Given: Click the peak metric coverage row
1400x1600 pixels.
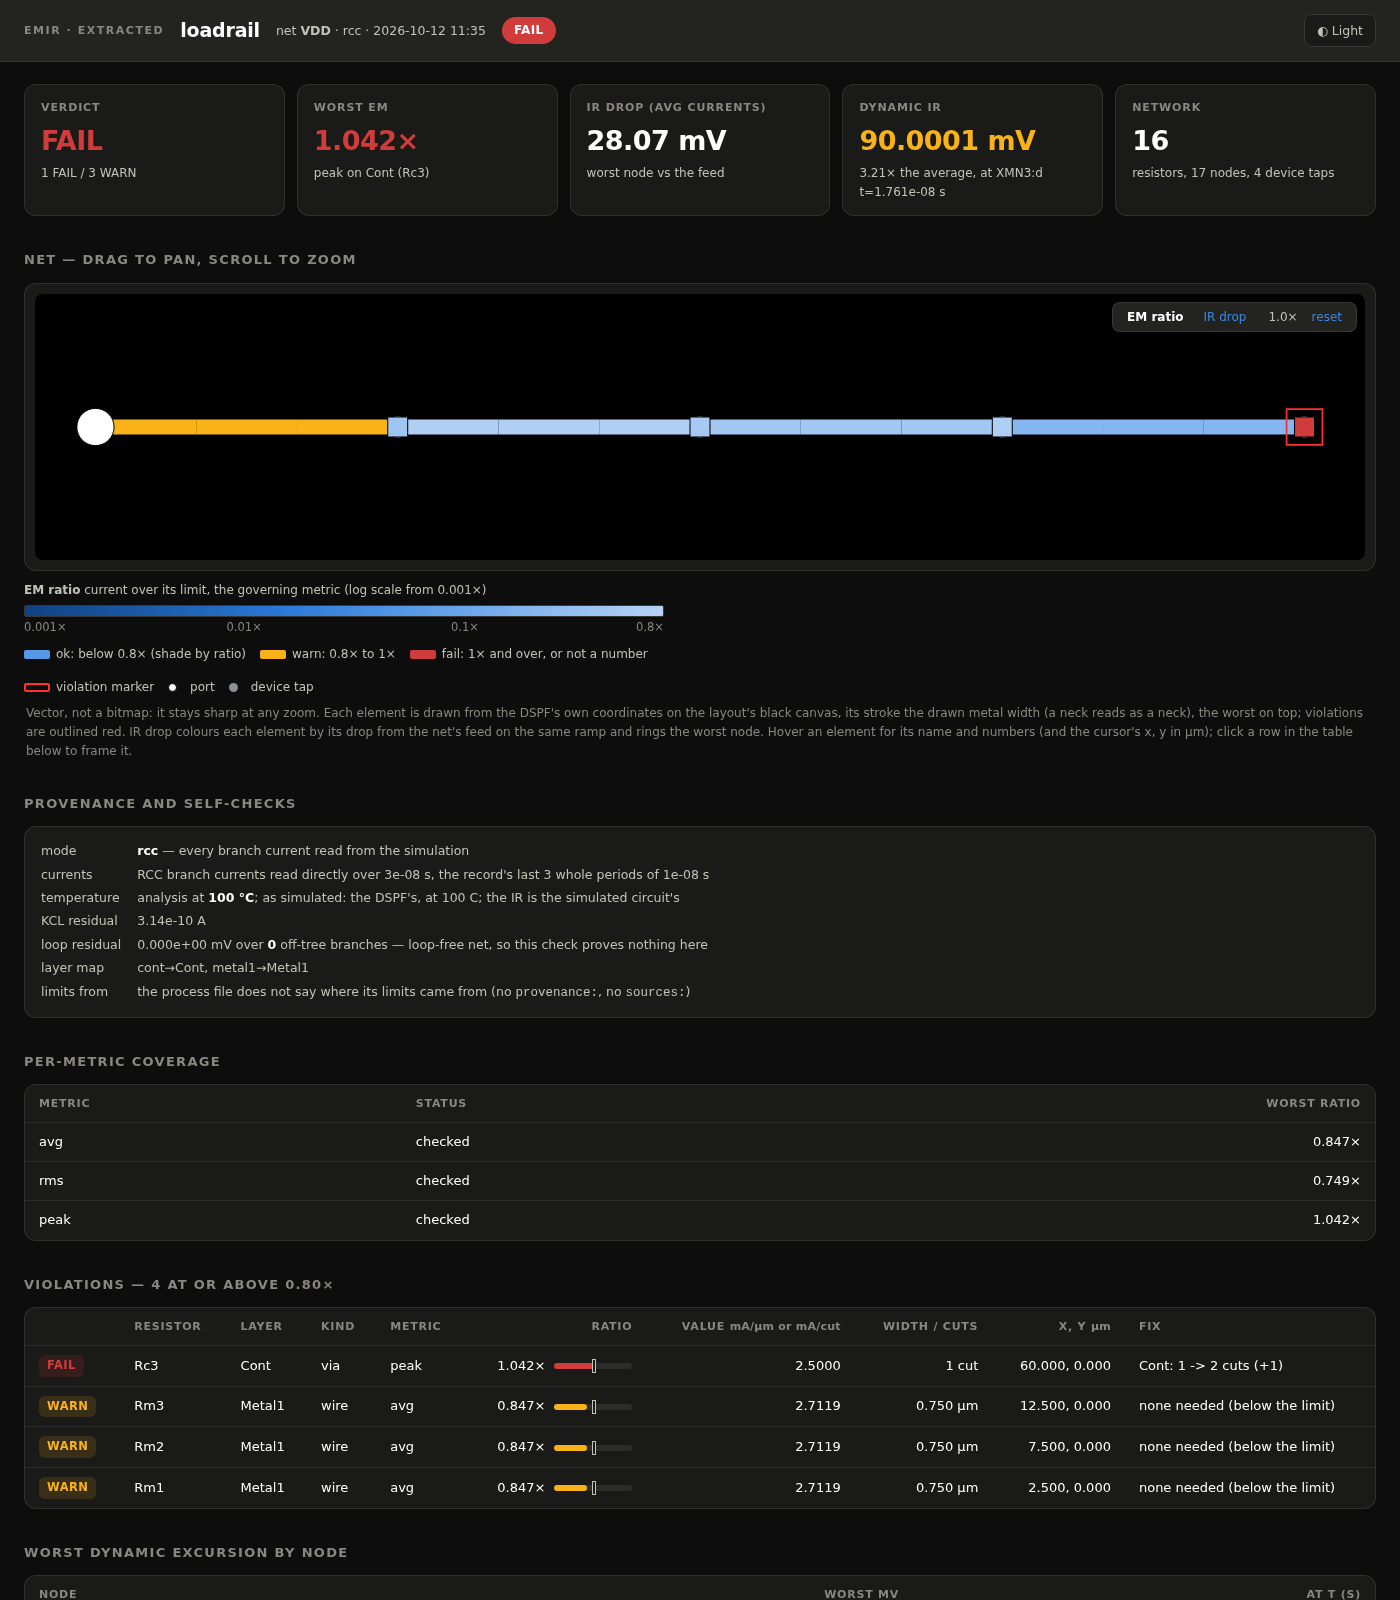Looking at the screenshot, I should (x=700, y=1220).
